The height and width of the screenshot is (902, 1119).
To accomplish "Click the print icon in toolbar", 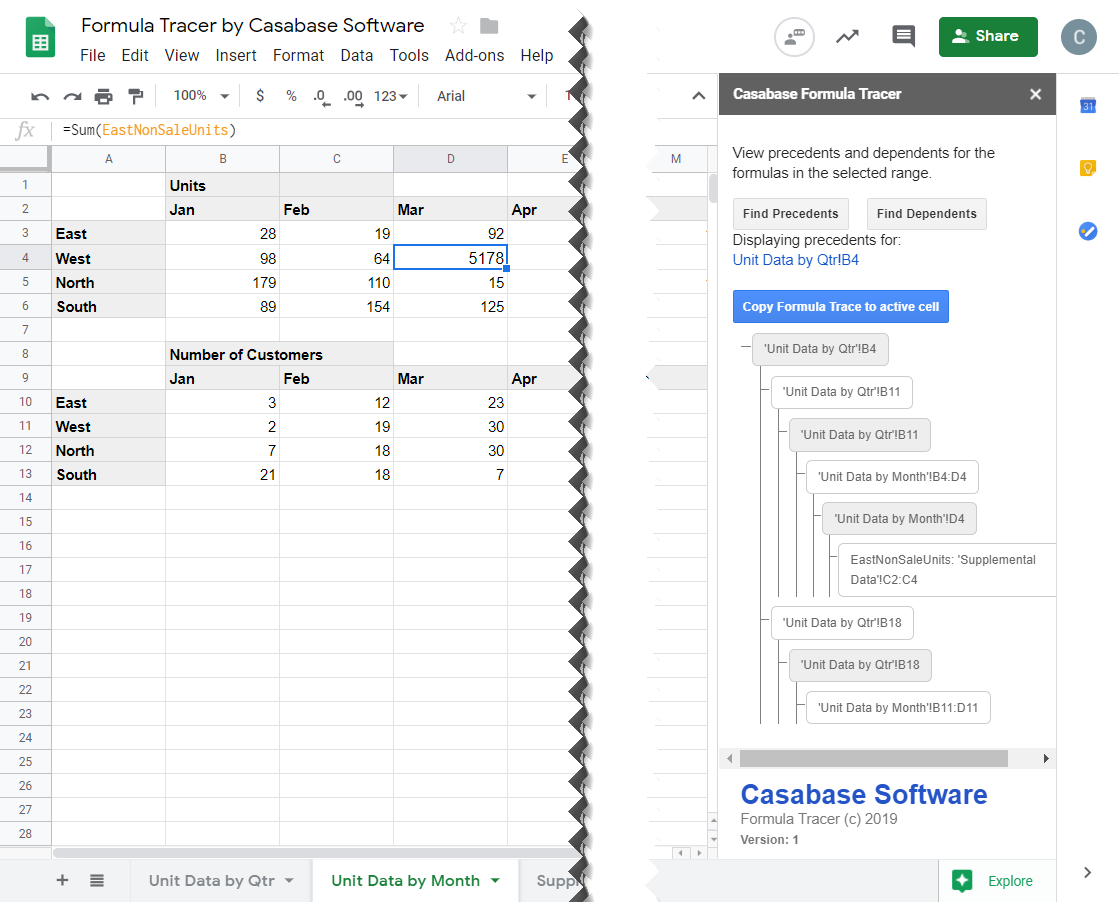I will point(104,96).
